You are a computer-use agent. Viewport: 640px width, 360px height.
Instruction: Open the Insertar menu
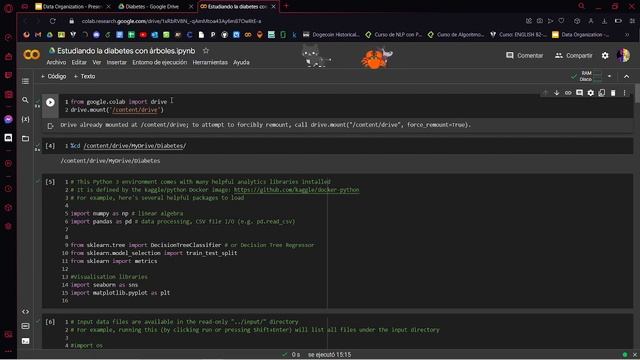click(x=117, y=62)
